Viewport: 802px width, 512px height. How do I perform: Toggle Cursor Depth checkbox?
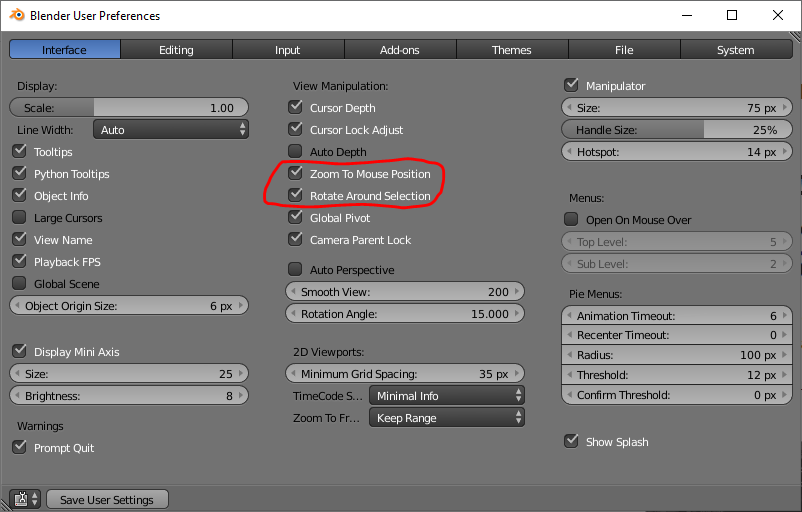click(x=295, y=107)
